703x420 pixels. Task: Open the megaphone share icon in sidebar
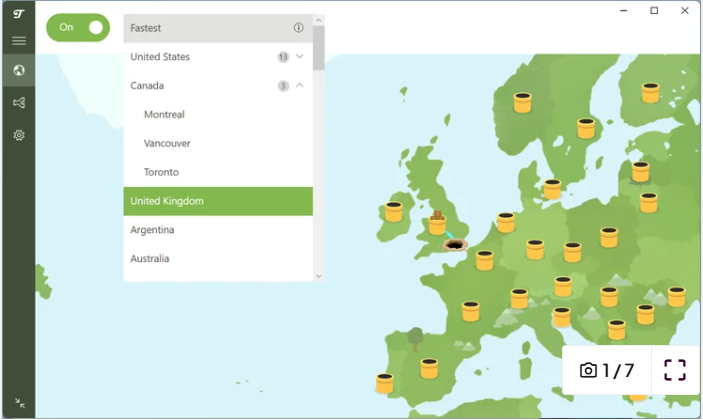coord(19,103)
